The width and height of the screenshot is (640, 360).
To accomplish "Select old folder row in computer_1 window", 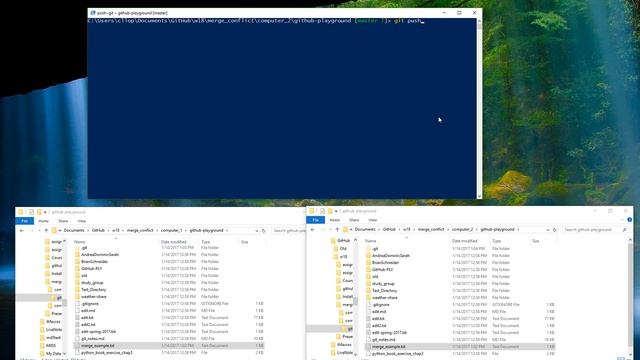I will pos(168,276).
